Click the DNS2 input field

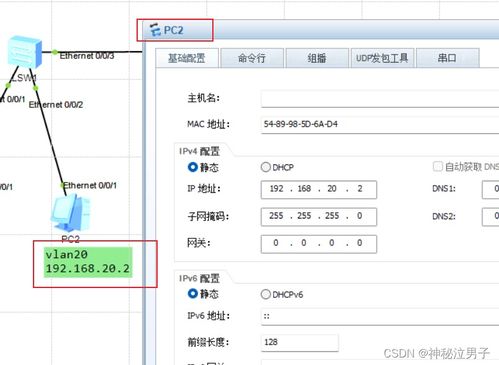pos(491,217)
